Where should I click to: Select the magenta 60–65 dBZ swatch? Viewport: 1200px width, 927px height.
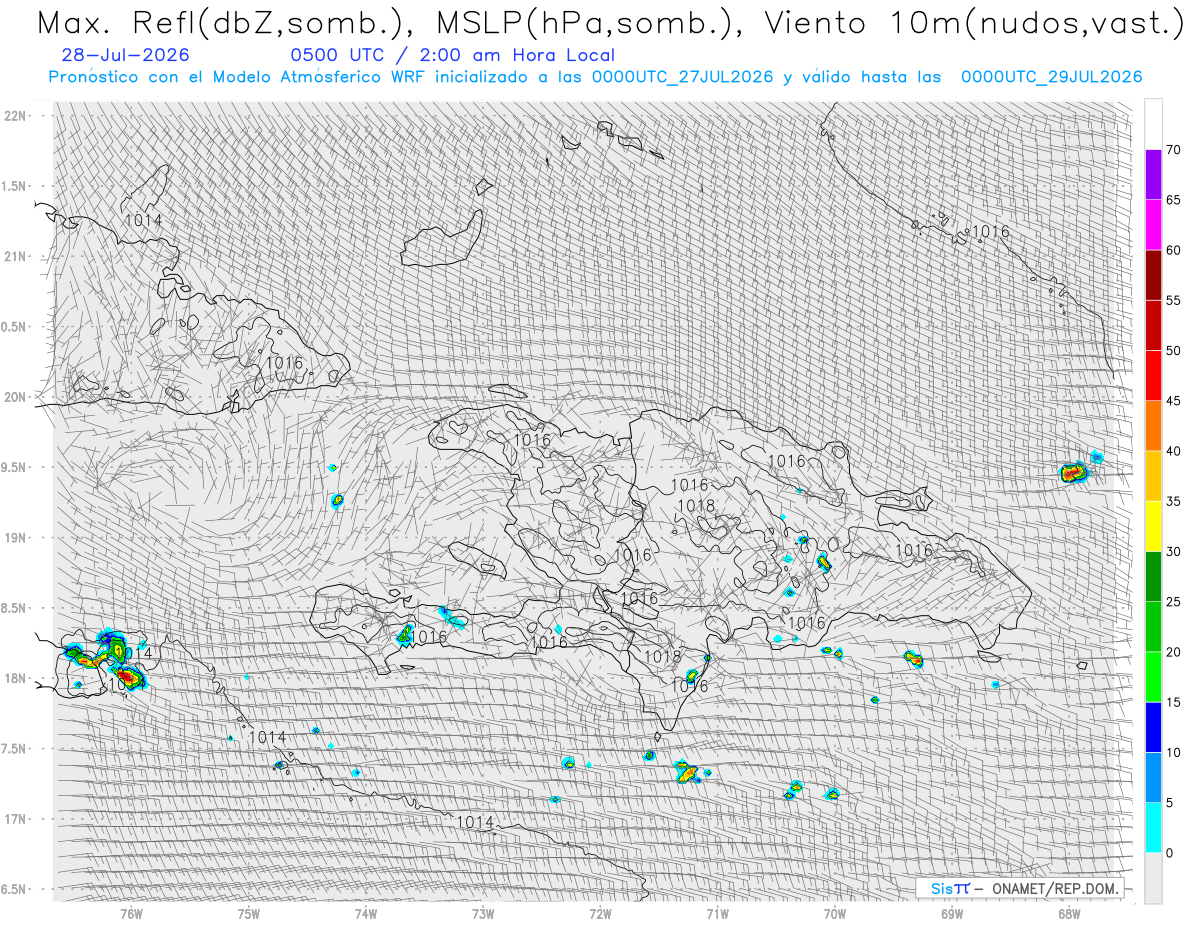tap(1154, 225)
